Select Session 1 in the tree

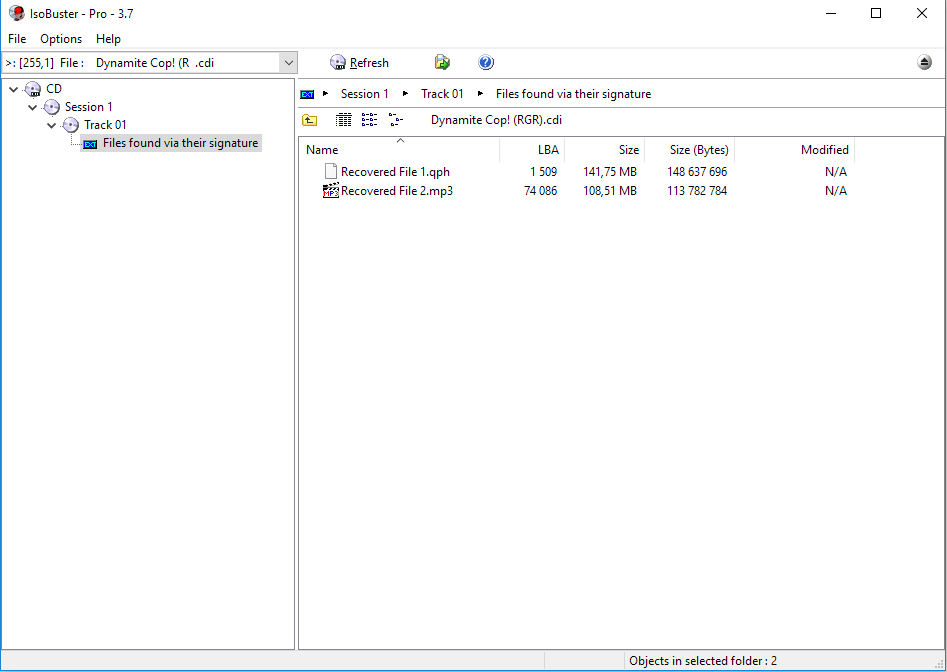88,107
